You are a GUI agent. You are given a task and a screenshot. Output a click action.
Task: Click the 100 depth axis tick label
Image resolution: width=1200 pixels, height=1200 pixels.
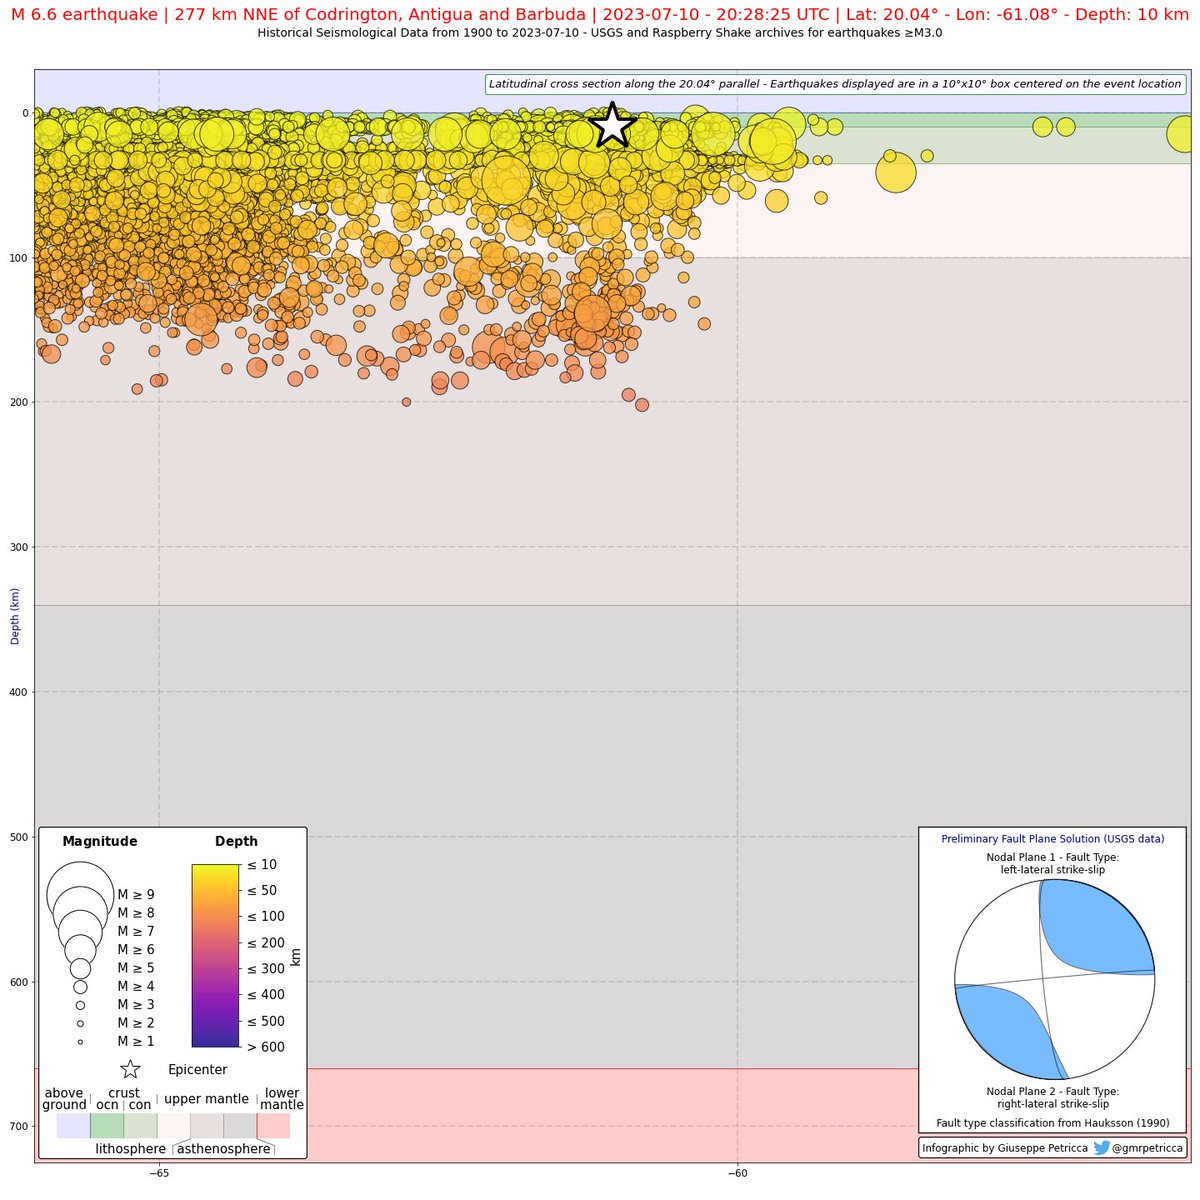(20, 258)
